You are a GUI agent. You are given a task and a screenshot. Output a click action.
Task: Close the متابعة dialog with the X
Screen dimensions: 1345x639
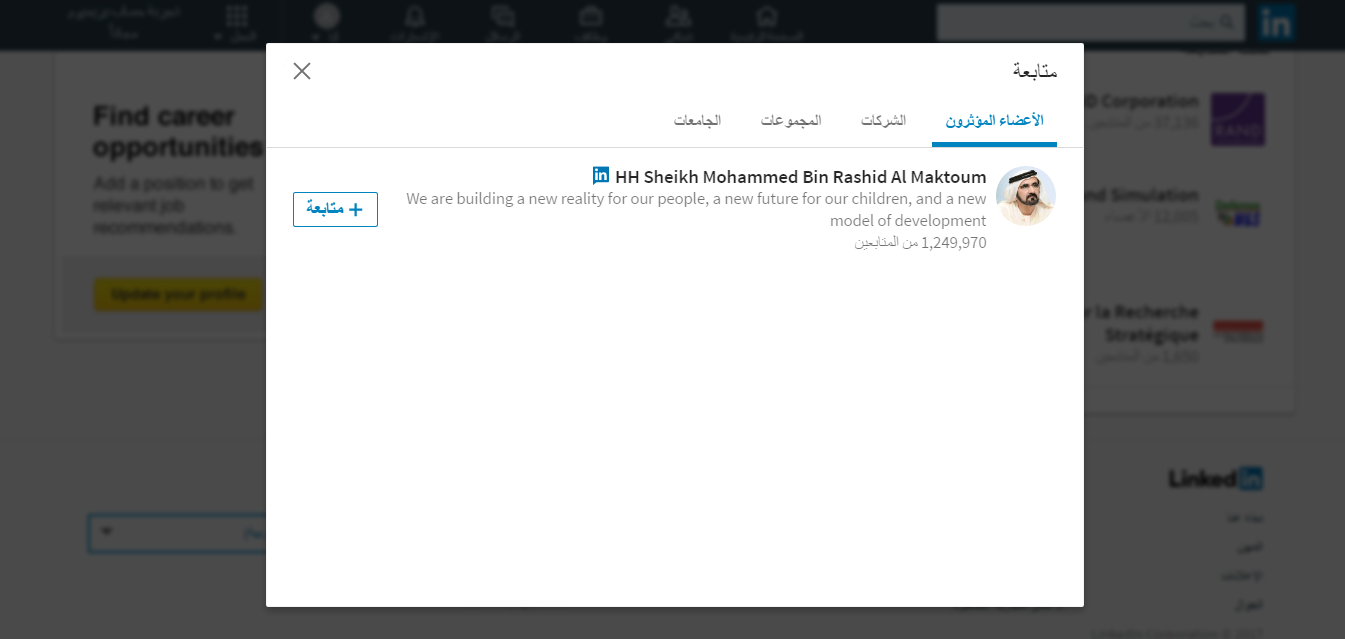point(302,71)
